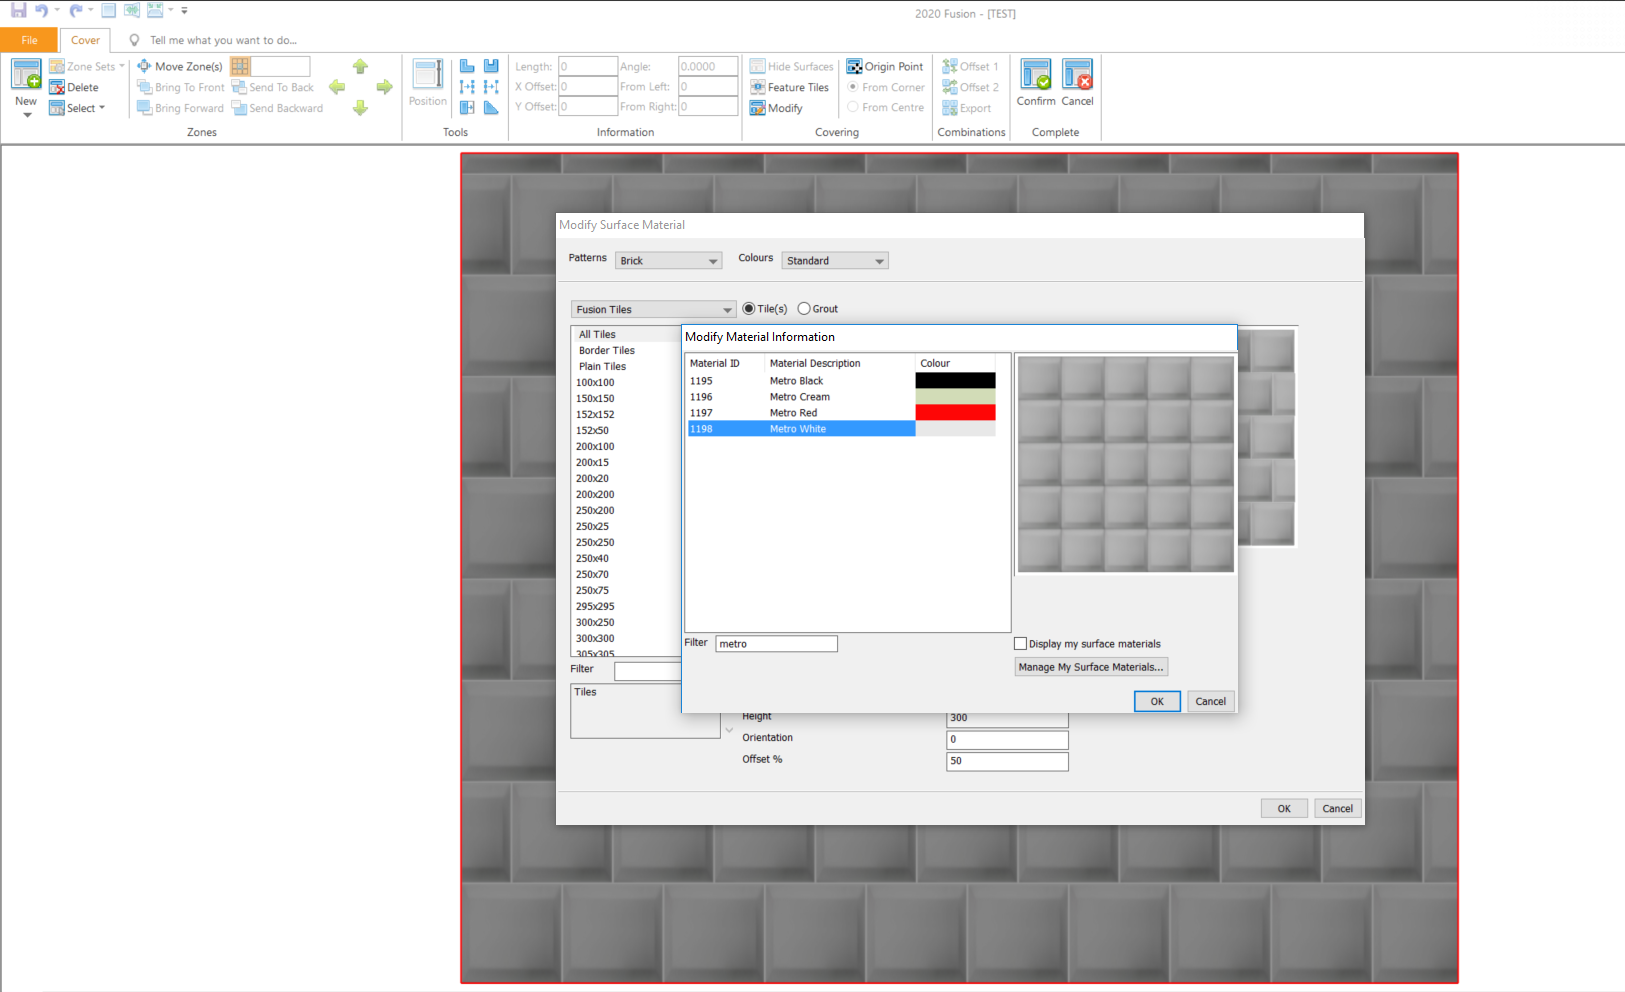This screenshot has height=992, width=1625.
Task: Click Manage My Surface Materials button
Action: click(1091, 667)
